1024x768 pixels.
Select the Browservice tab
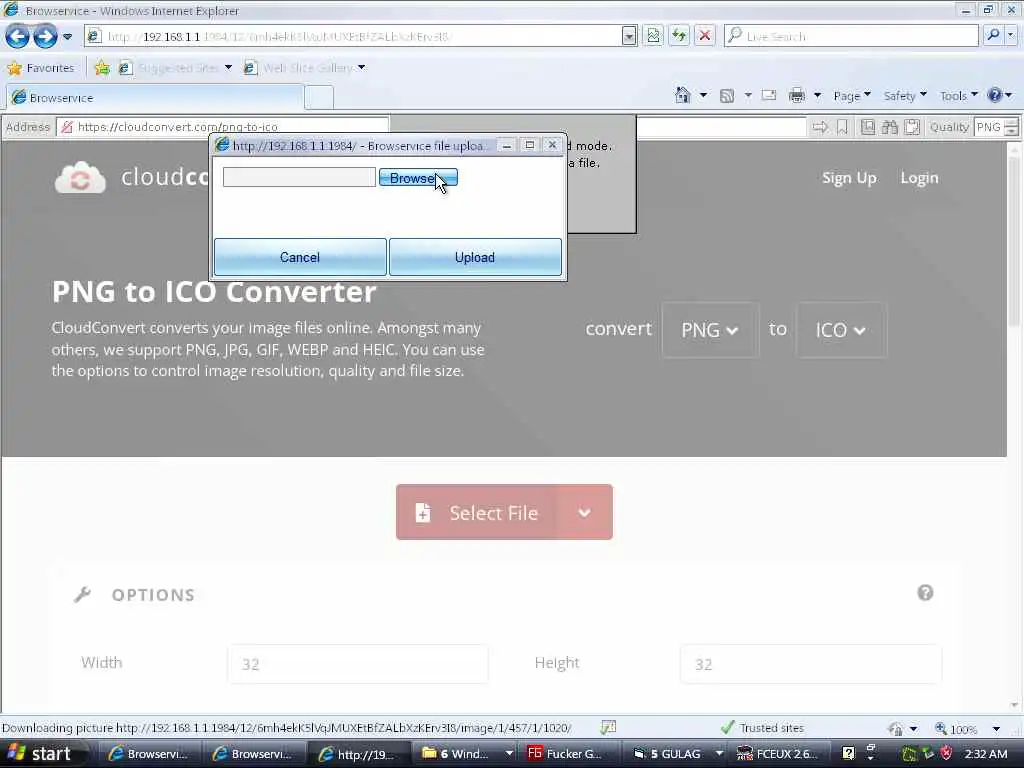[155, 97]
